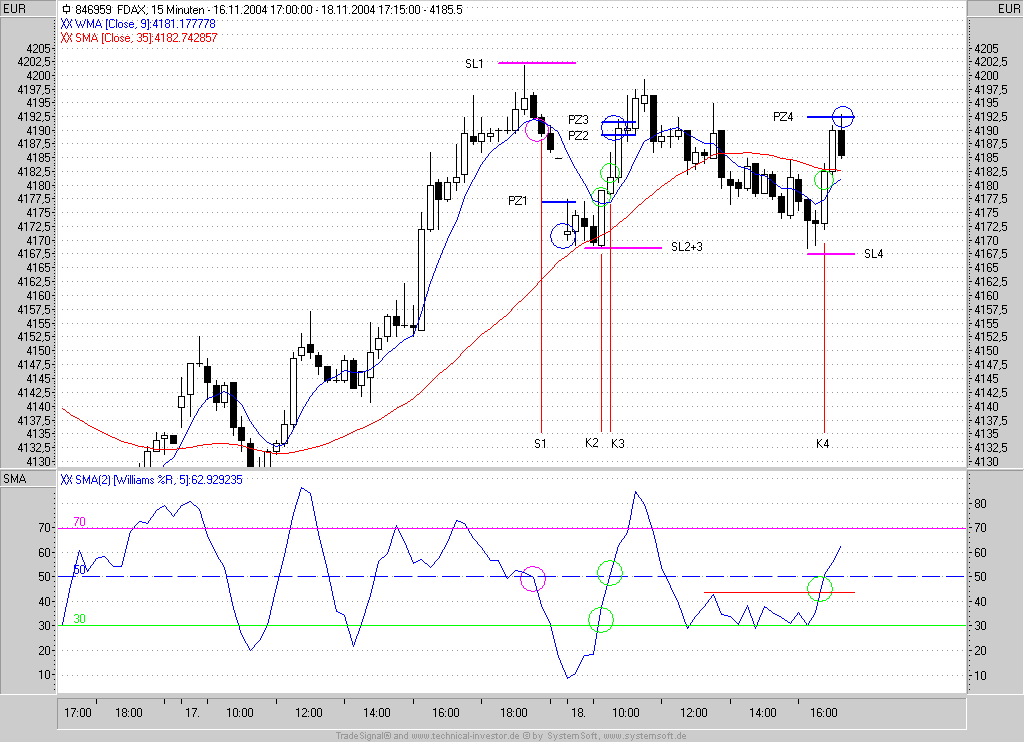Click the PZ2 annotation label
This screenshot has height=742, width=1024.
pos(578,135)
